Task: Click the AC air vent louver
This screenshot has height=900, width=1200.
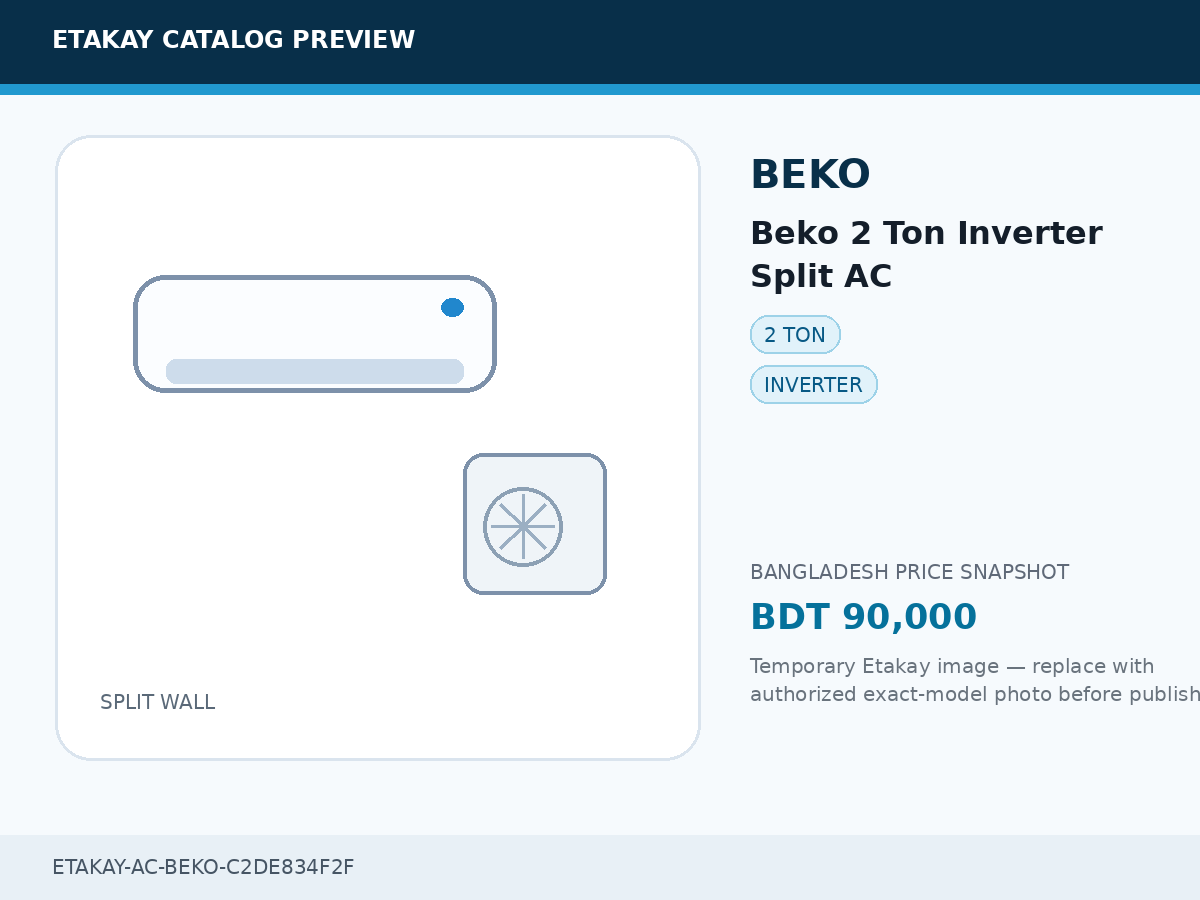Action: coord(315,371)
